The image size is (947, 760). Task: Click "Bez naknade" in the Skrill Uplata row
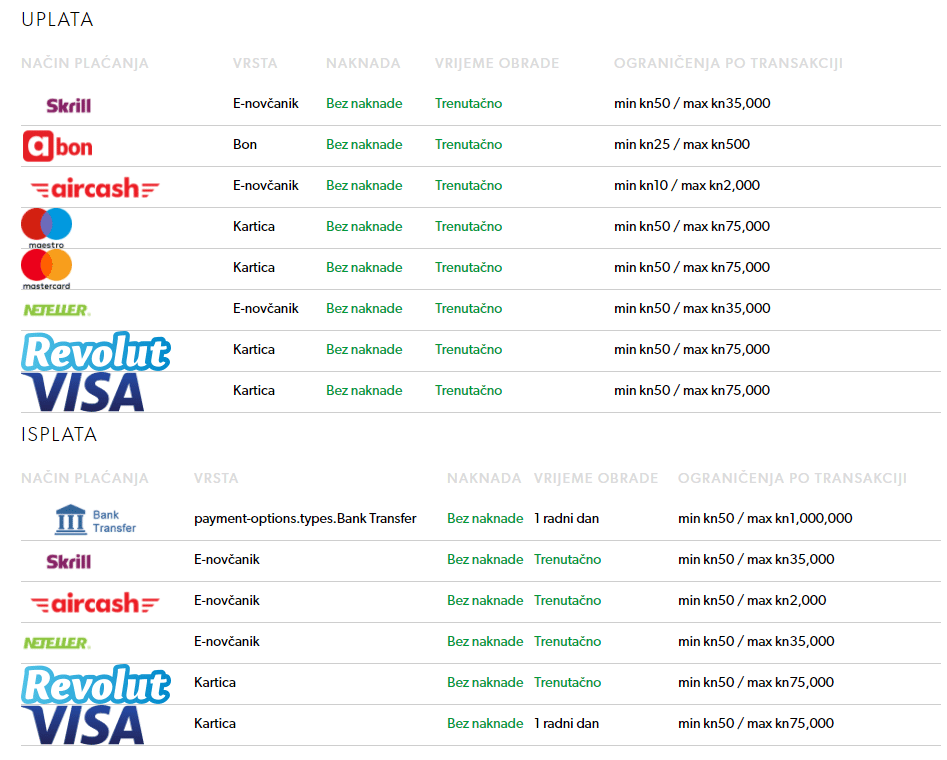[x=364, y=103]
